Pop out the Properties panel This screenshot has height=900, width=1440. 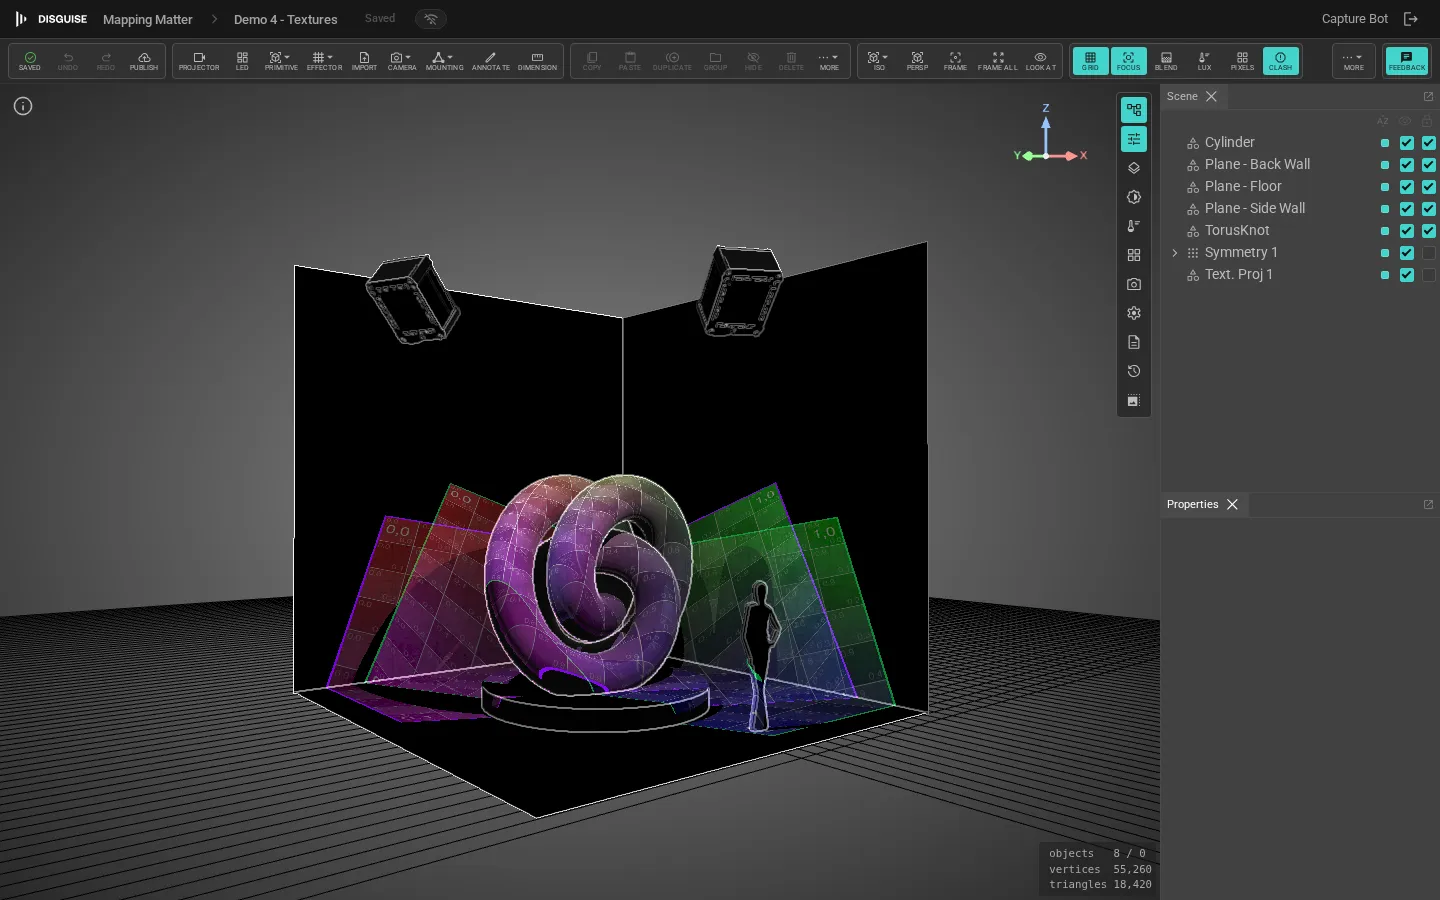(1428, 504)
